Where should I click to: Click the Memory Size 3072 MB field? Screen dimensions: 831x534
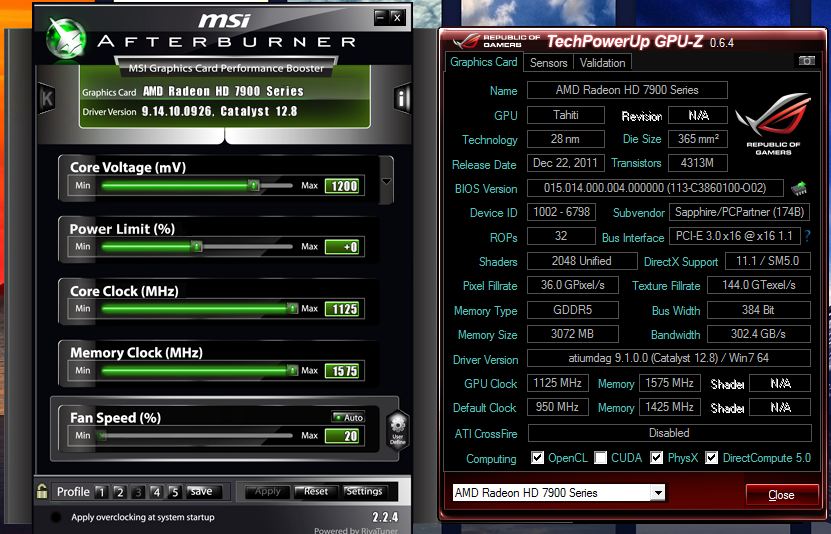[572, 334]
